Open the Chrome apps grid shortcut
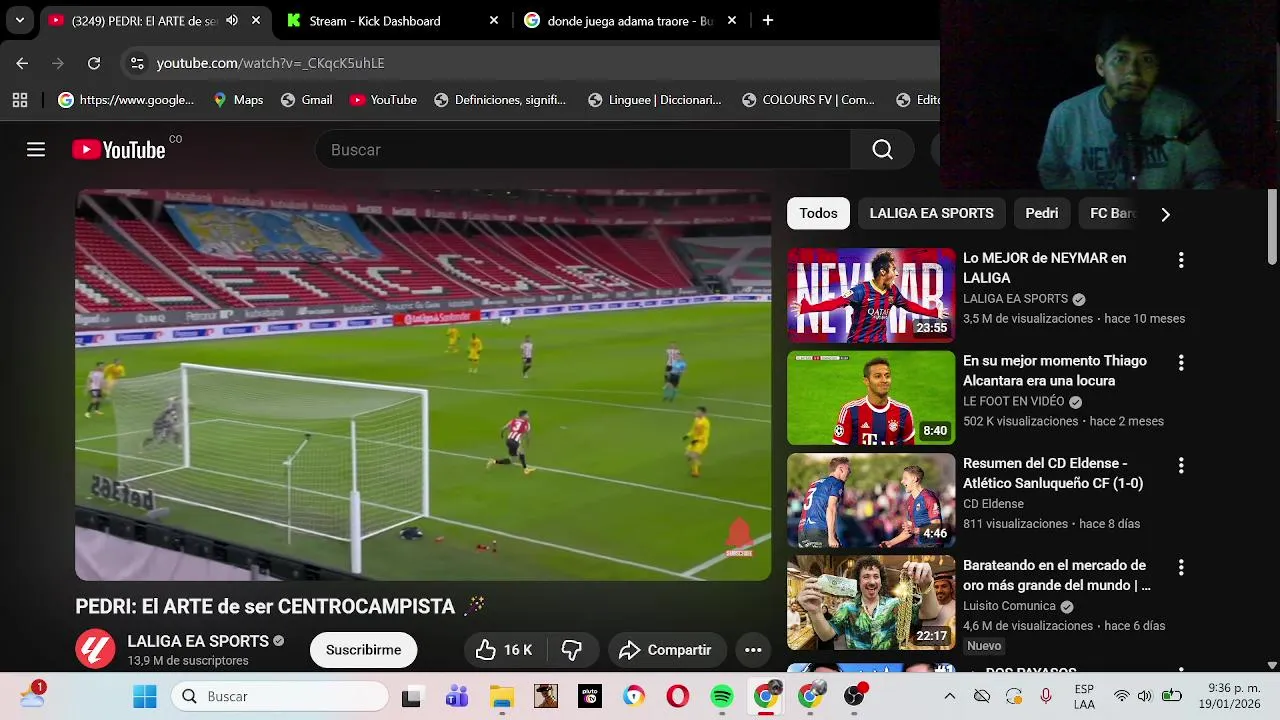The width and height of the screenshot is (1280, 720). (20, 100)
